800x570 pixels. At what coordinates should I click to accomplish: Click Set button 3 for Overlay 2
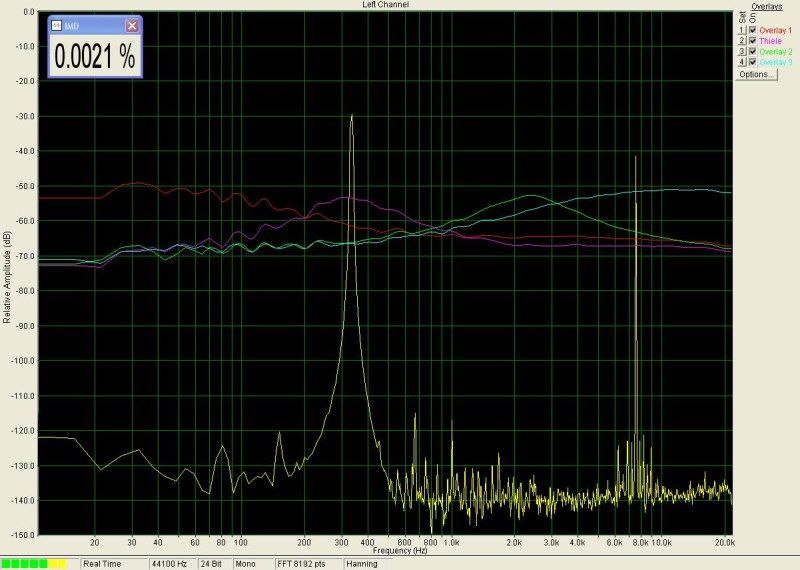742,52
